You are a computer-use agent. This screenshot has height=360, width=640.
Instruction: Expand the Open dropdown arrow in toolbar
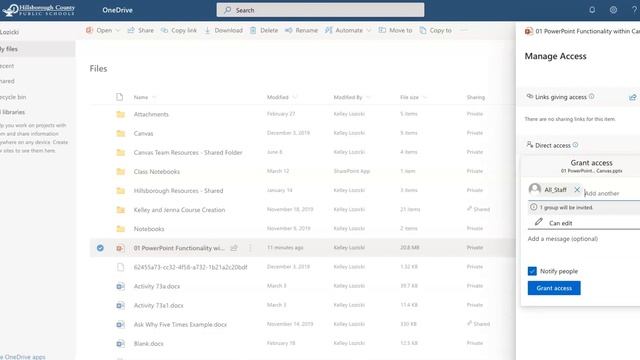pos(118,31)
